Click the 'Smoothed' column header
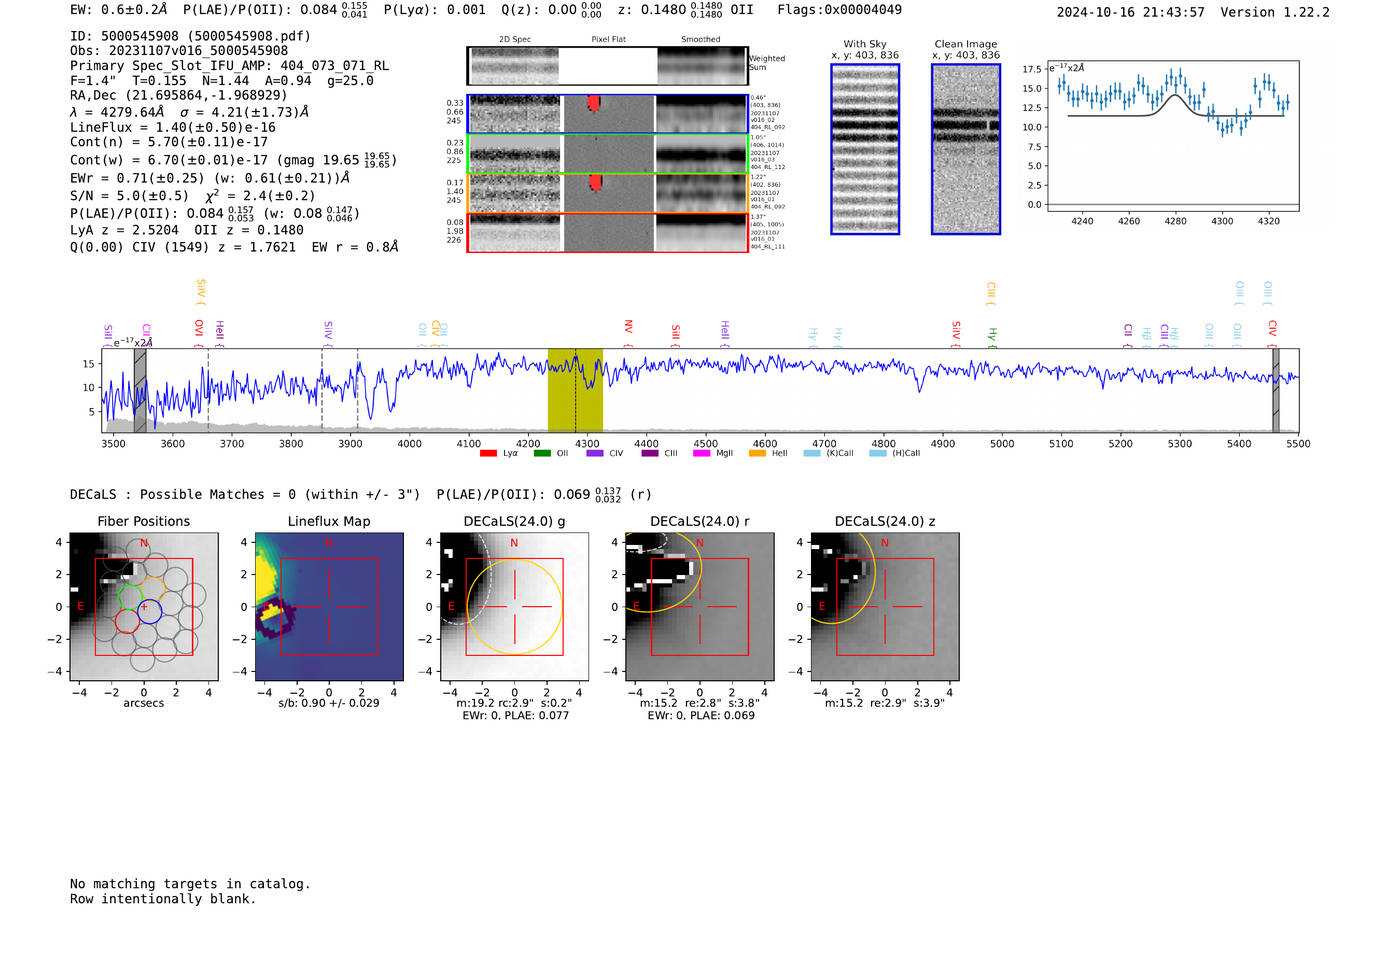The height and width of the screenshot is (953, 1400). pyautogui.click(x=700, y=40)
